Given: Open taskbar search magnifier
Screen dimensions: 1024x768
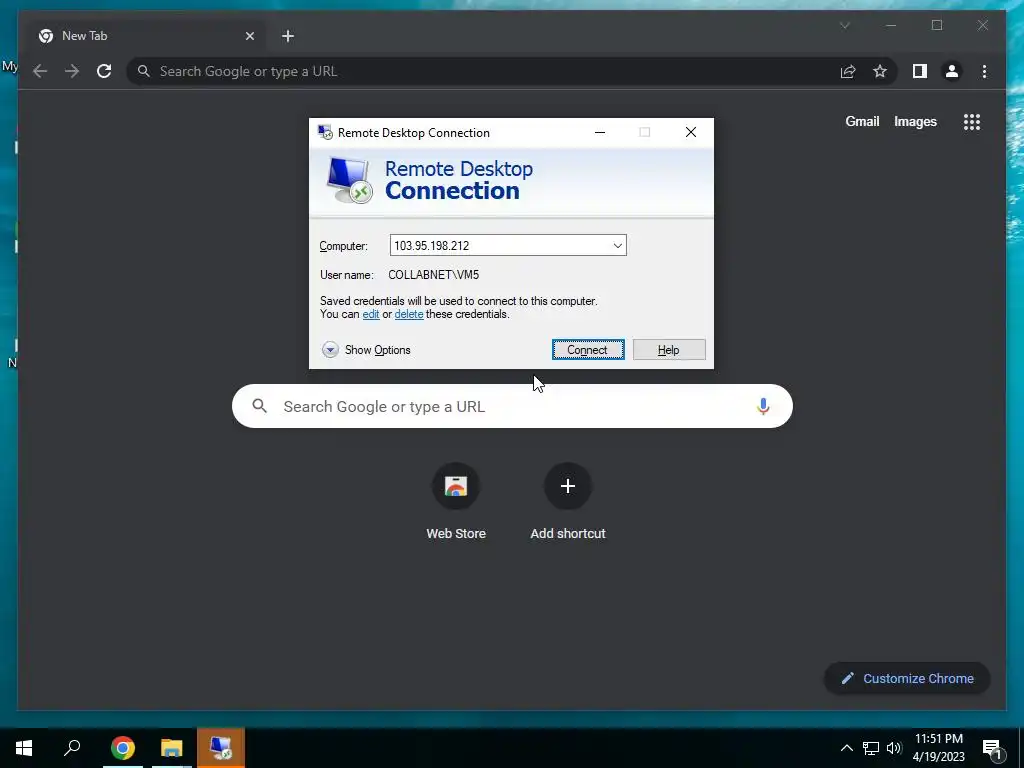Looking at the screenshot, I should 72,748.
